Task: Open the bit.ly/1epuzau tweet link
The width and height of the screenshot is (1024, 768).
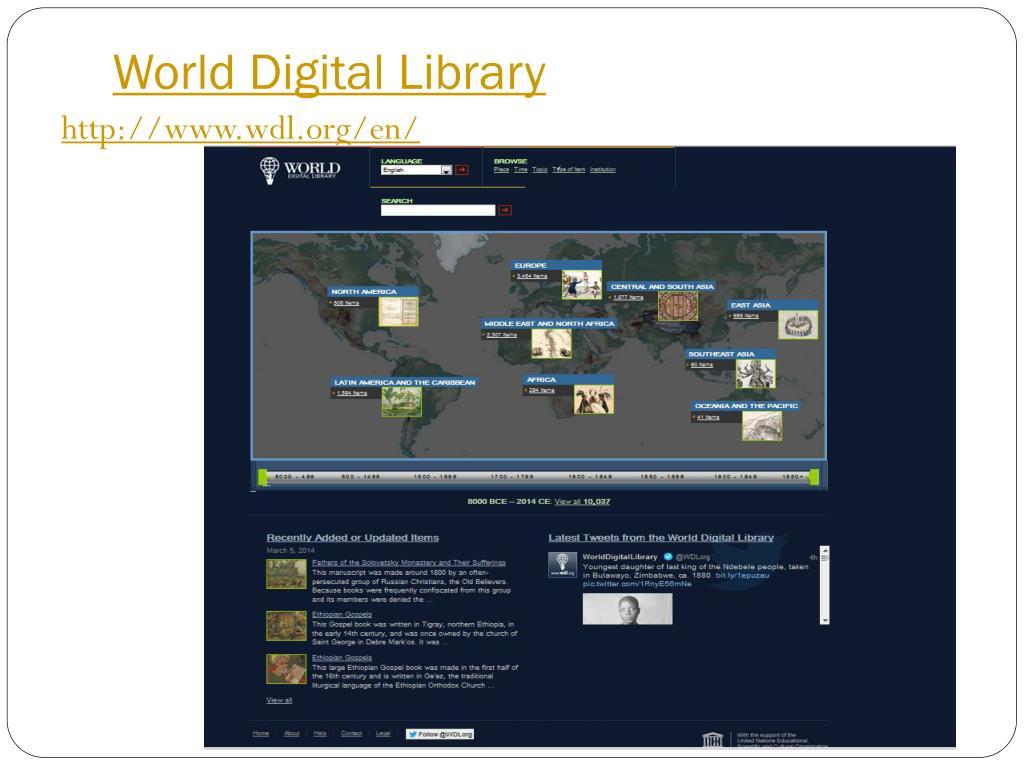Action: tap(743, 575)
